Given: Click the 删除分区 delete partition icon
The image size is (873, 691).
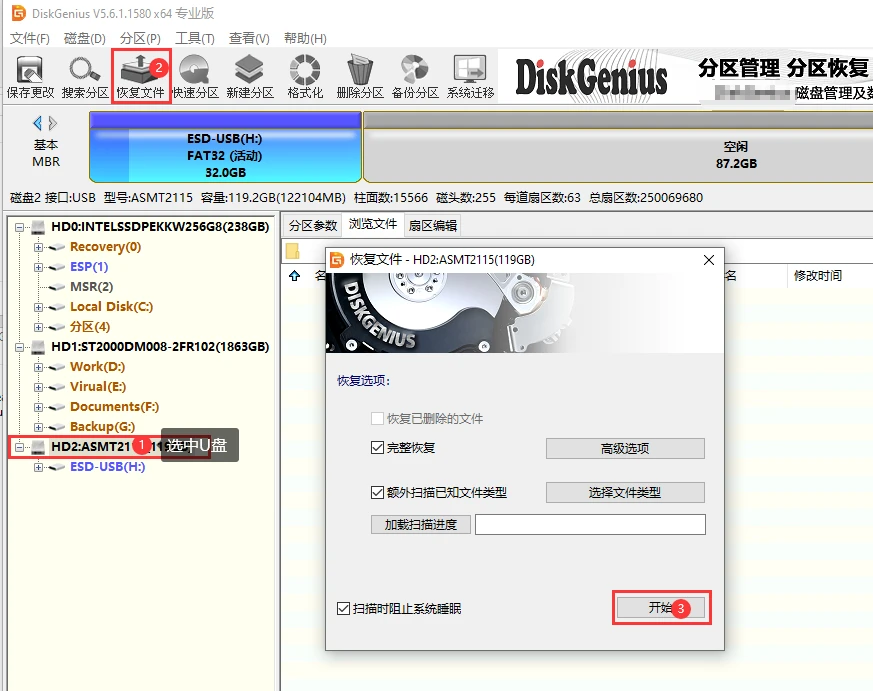Looking at the screenshot, I should (360, 76).
